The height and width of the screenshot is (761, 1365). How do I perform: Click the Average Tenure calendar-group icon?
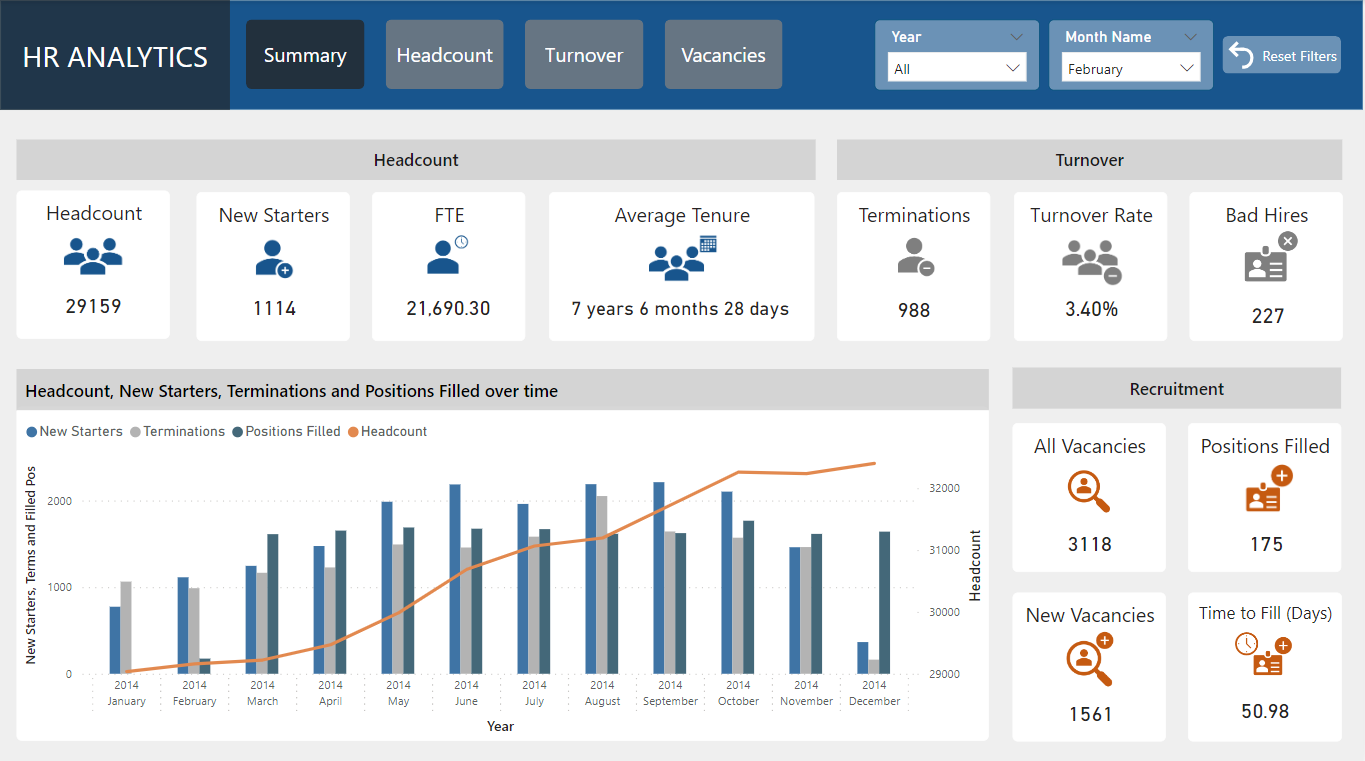coord(683,257)
